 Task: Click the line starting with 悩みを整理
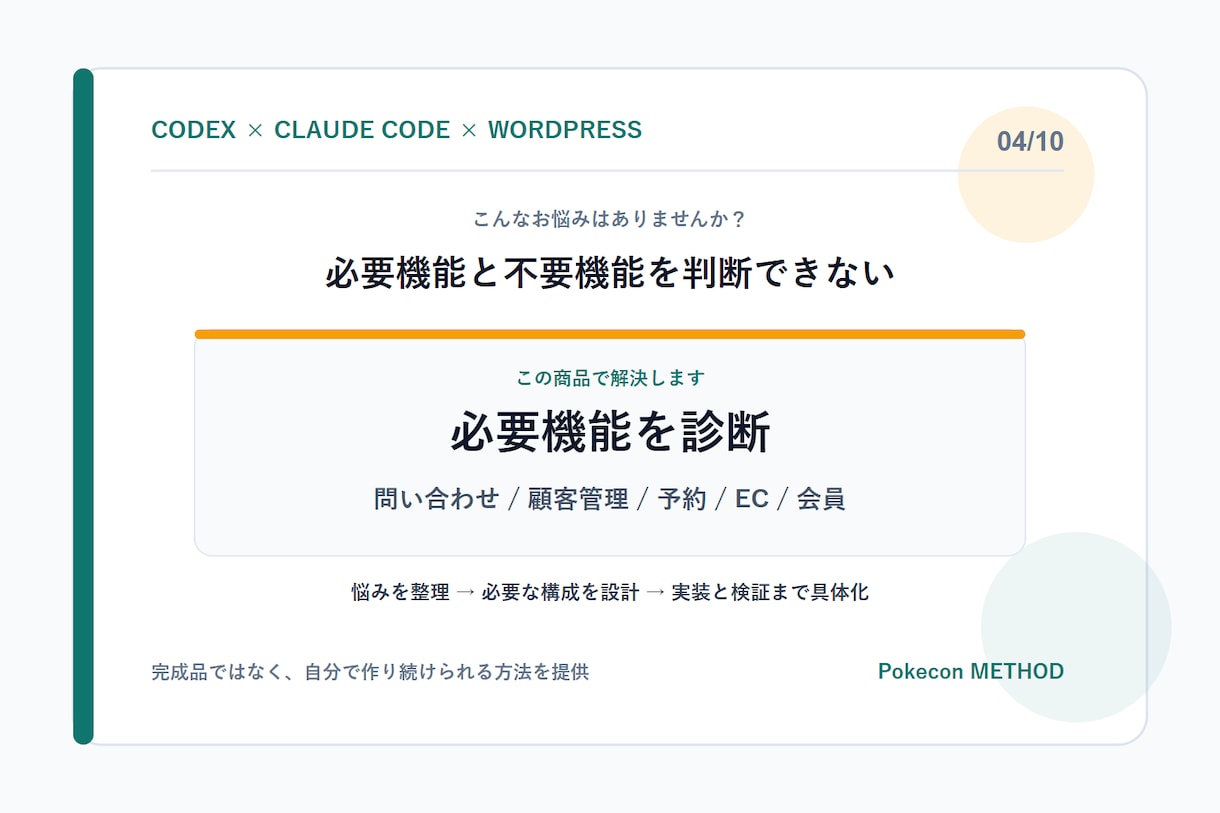pos(610,592)
